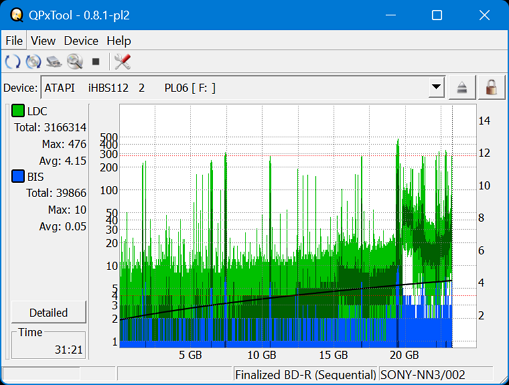Image resolution: width=509 pixels, height=385 pixels.
Task: Close the QPxTool window
Action: tap(484, 15)
